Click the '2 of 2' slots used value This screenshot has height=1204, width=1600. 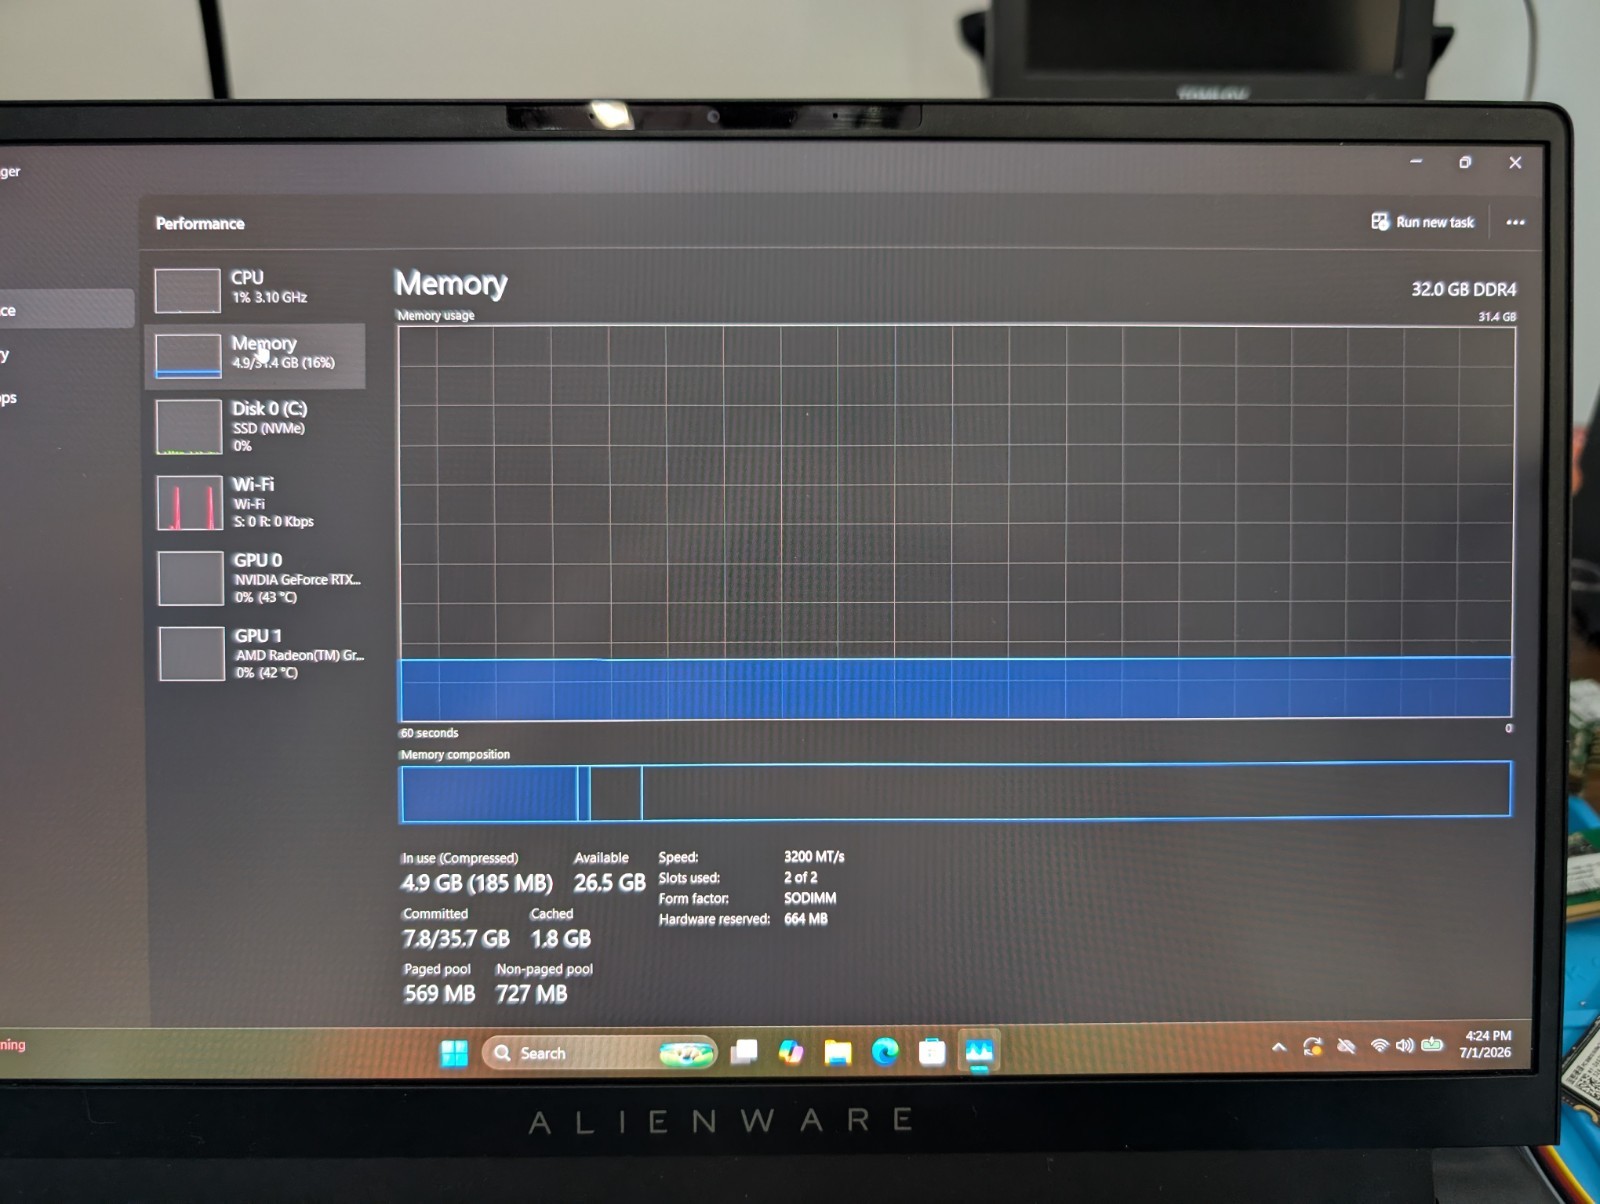[800, 877]
